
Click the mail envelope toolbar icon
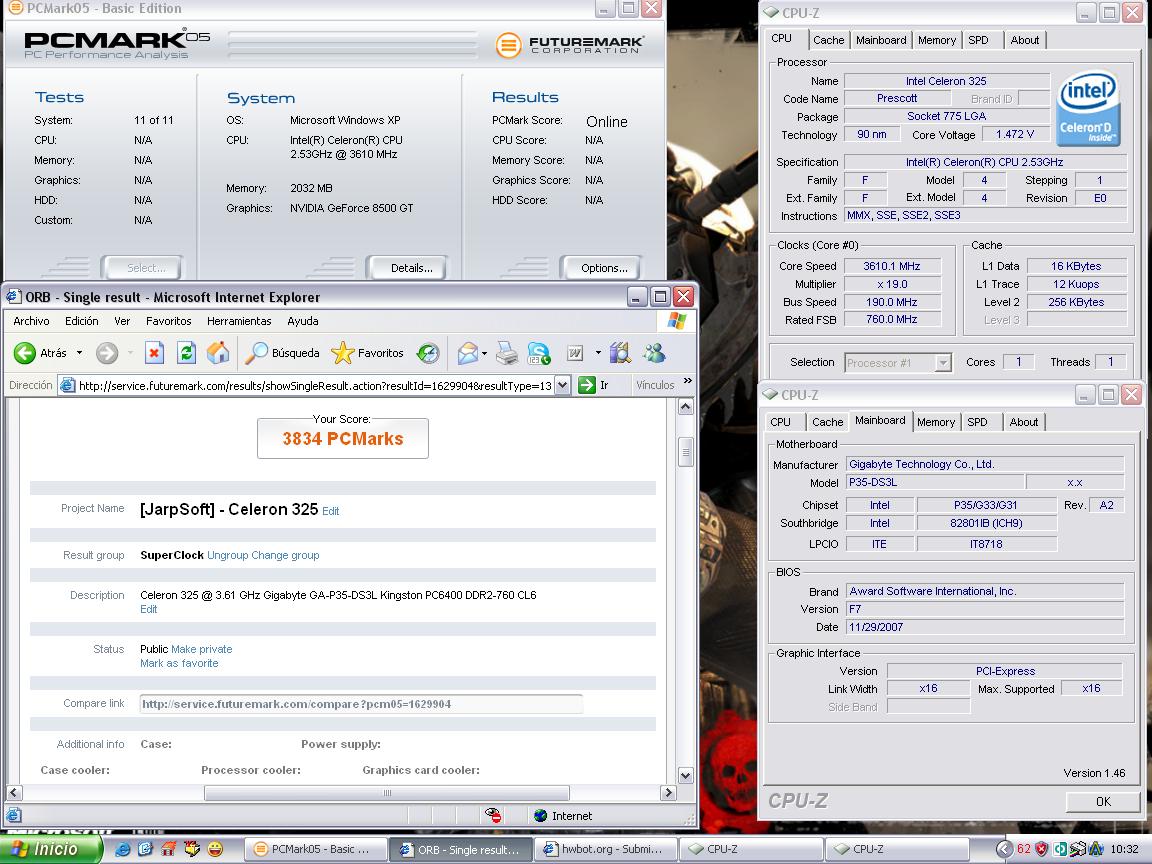(x=467, y=353)
